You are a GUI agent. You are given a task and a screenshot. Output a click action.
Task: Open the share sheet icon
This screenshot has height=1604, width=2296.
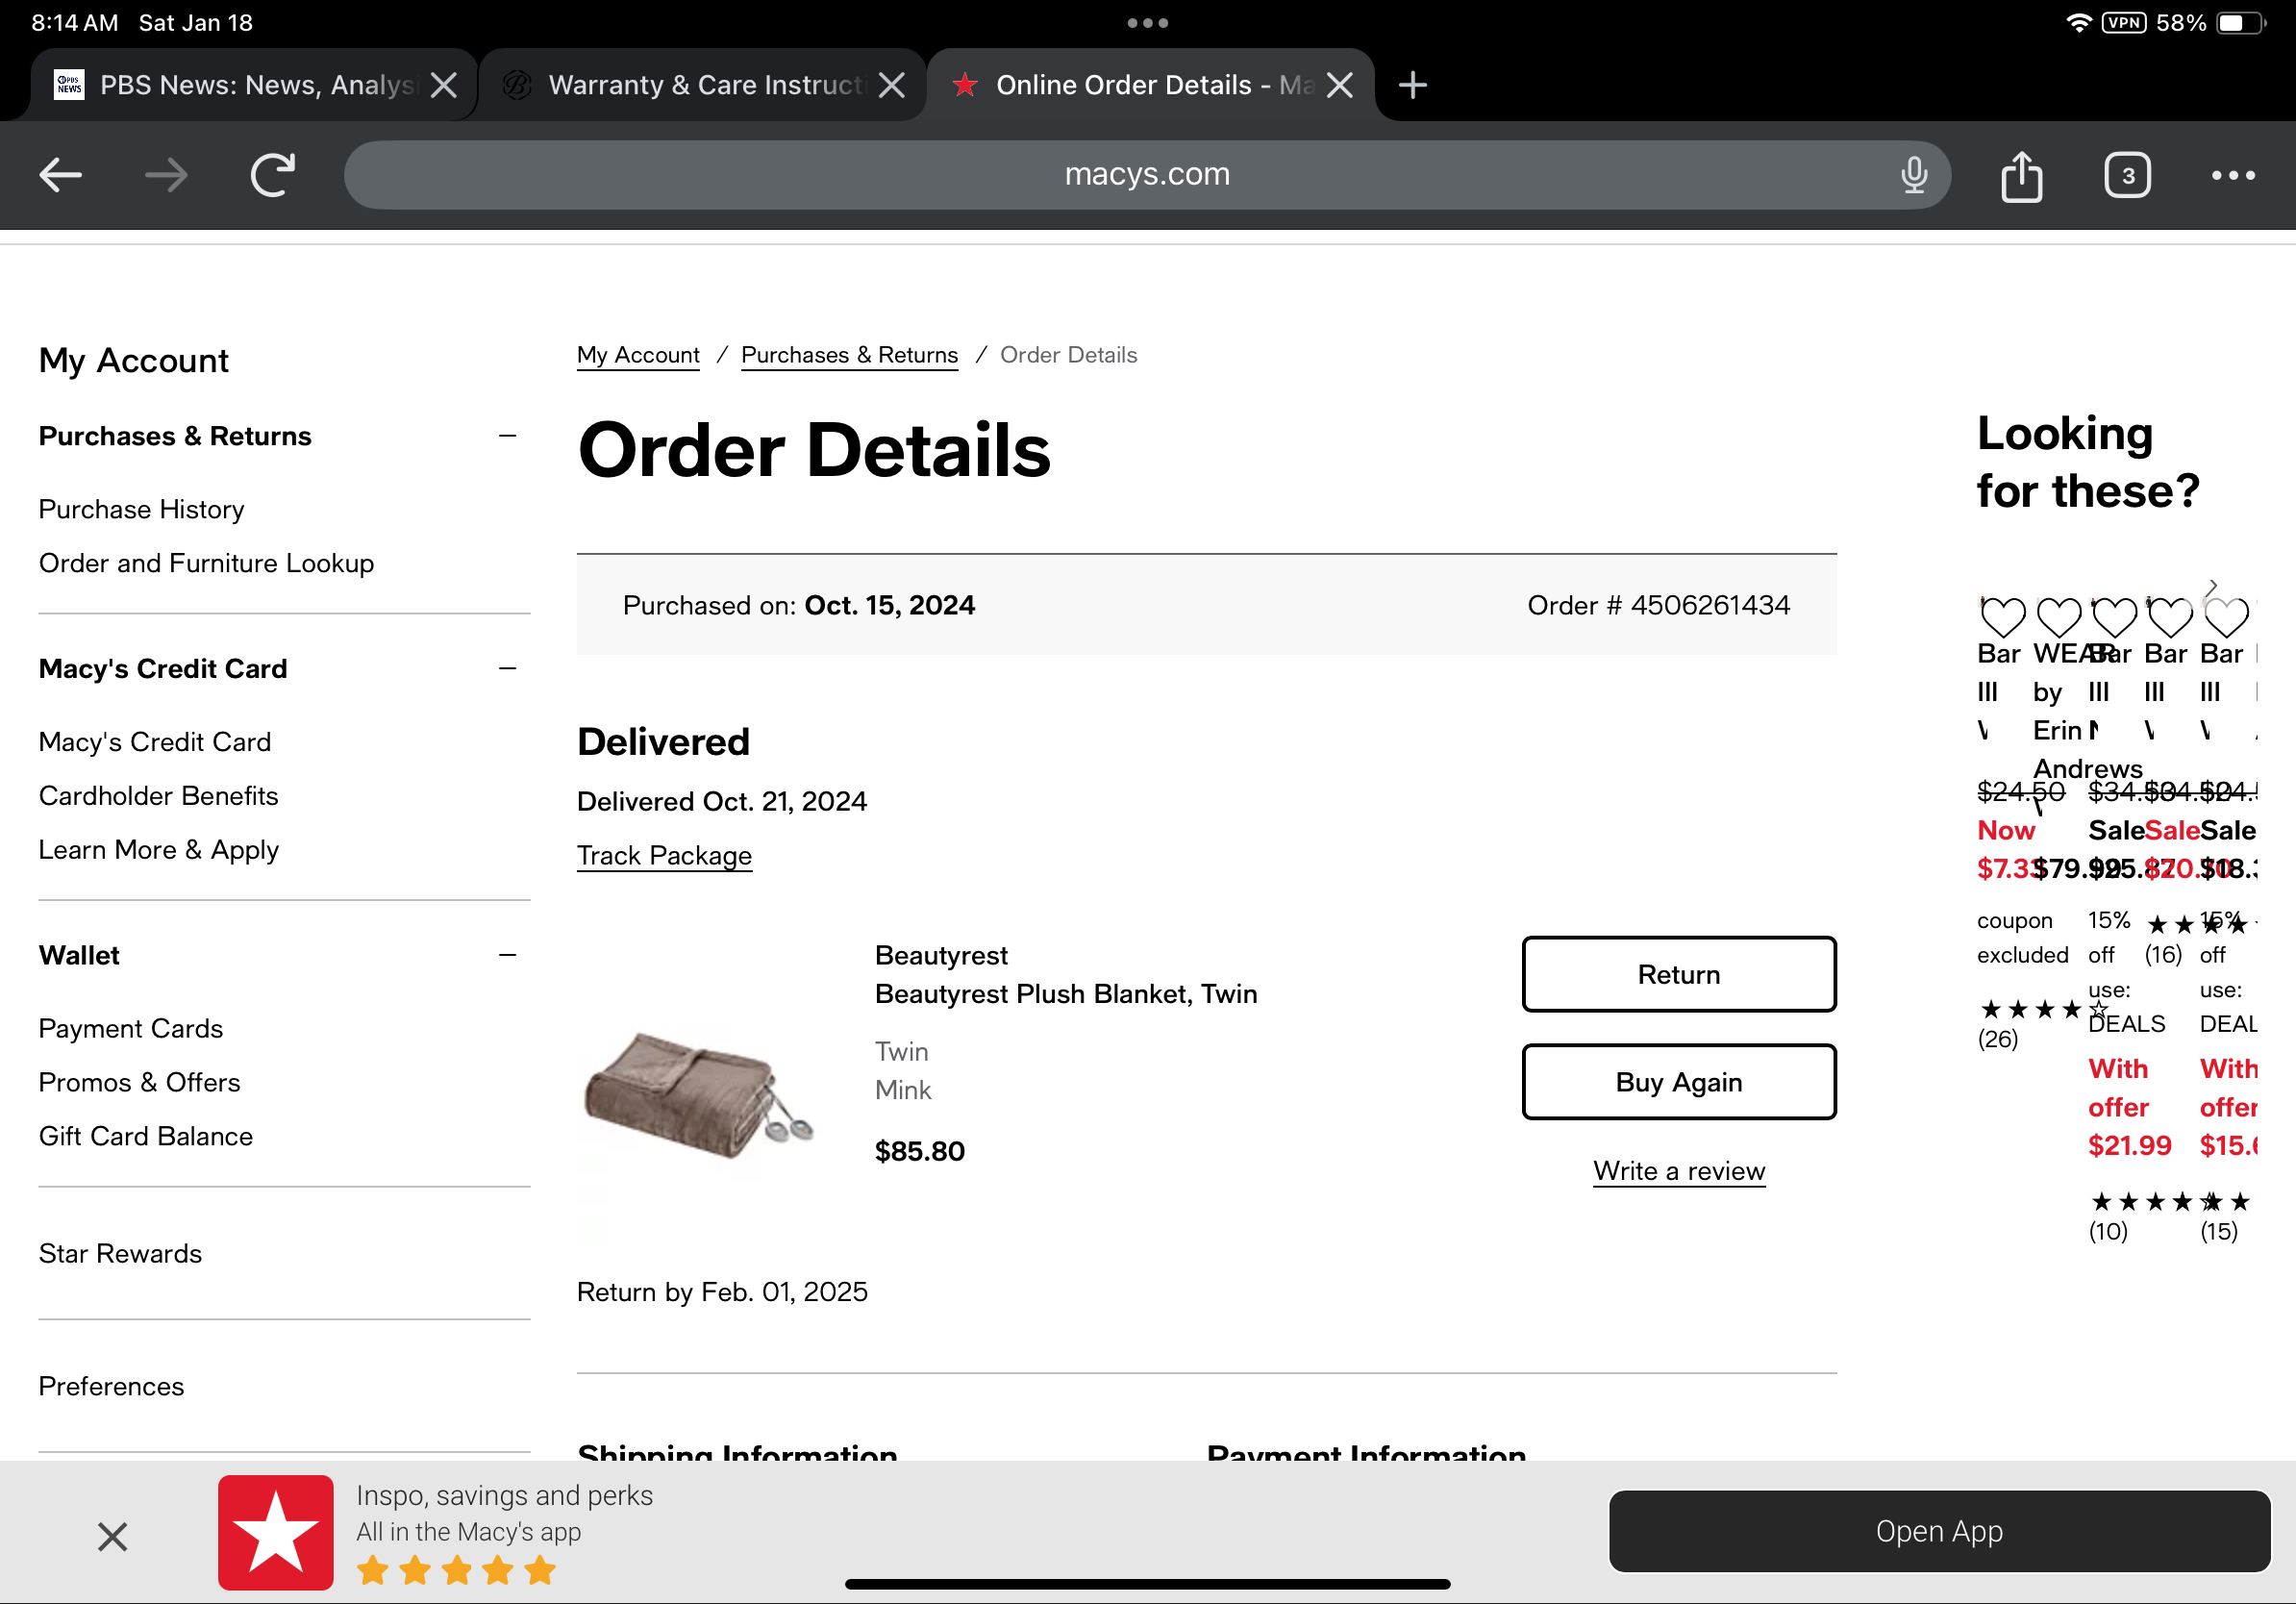click(x=2021, y=176)
